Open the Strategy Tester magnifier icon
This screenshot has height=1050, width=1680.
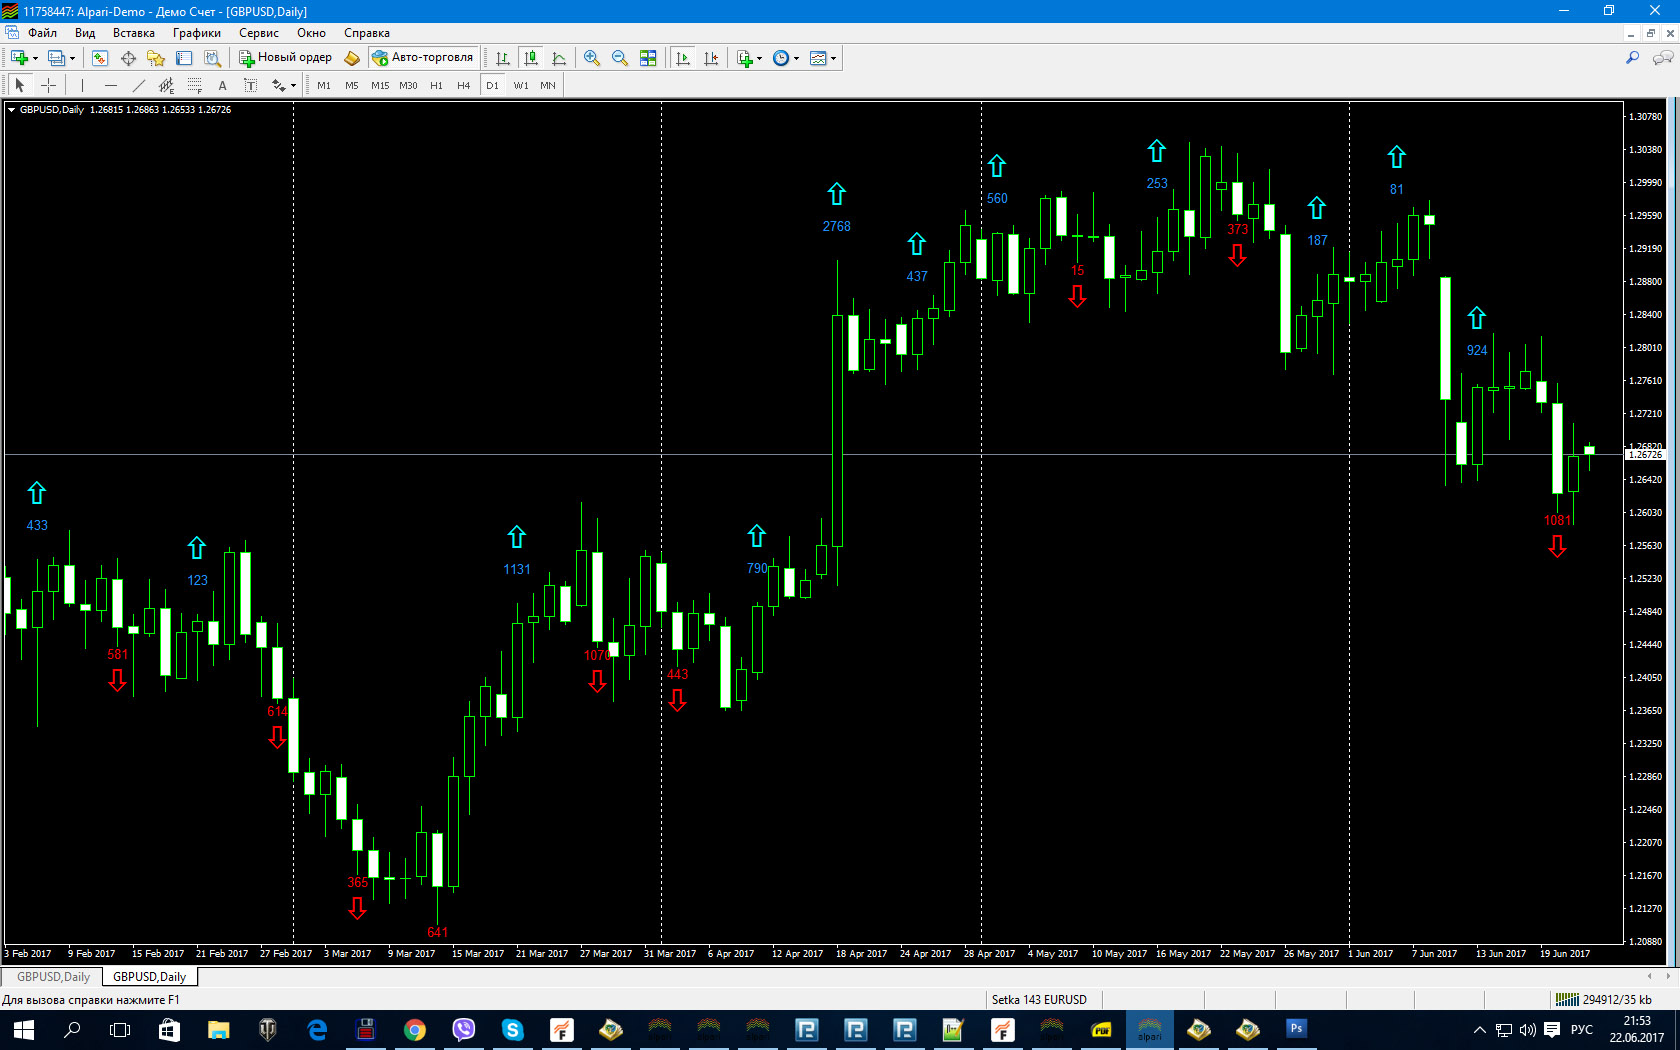[212, 58]
